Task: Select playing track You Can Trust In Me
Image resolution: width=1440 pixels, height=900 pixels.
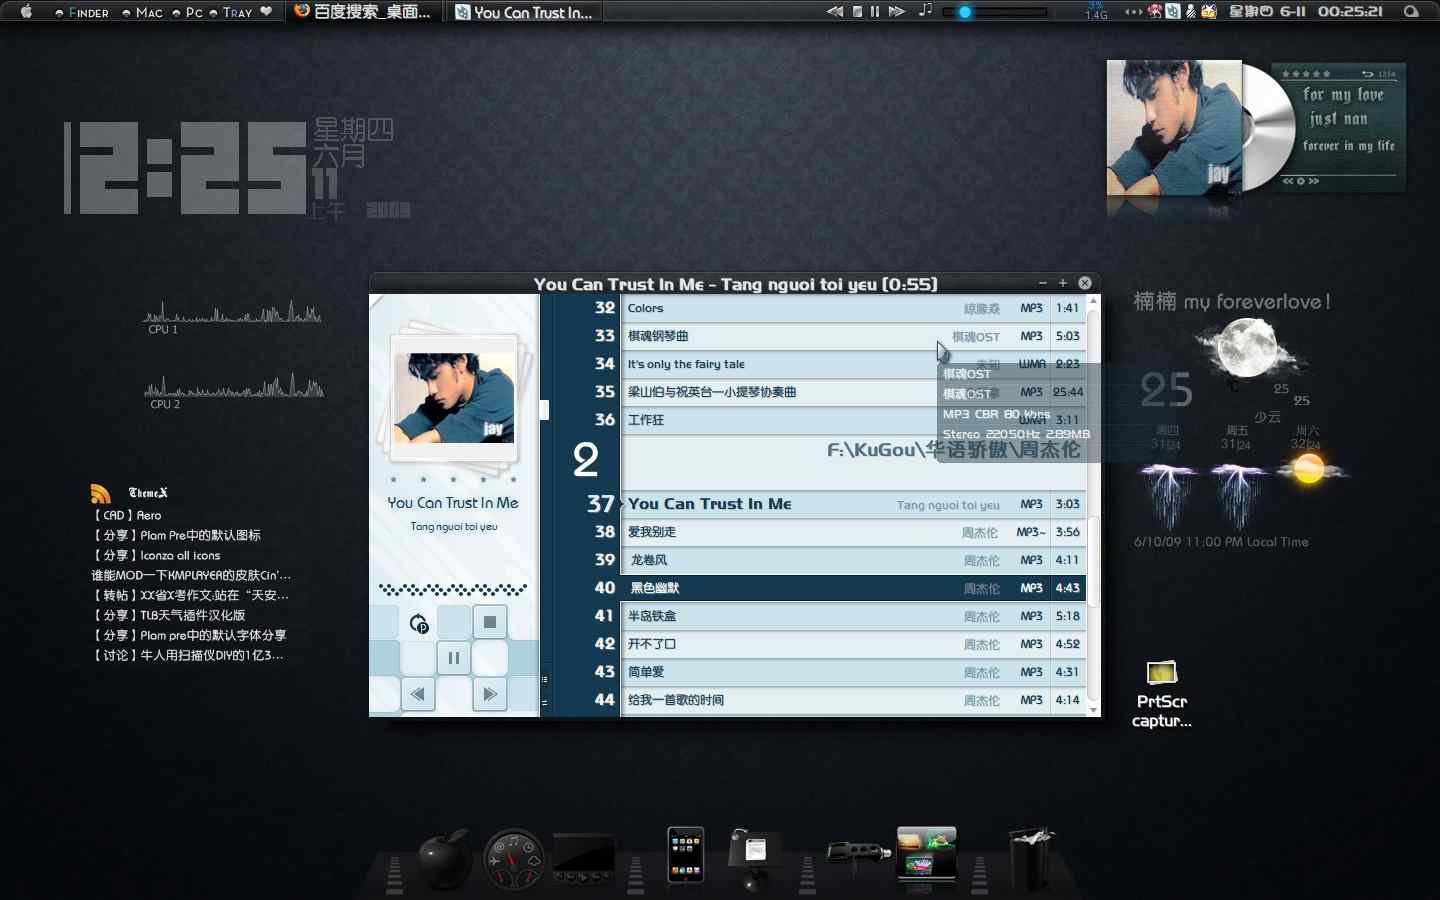Action: click(854, 504)
